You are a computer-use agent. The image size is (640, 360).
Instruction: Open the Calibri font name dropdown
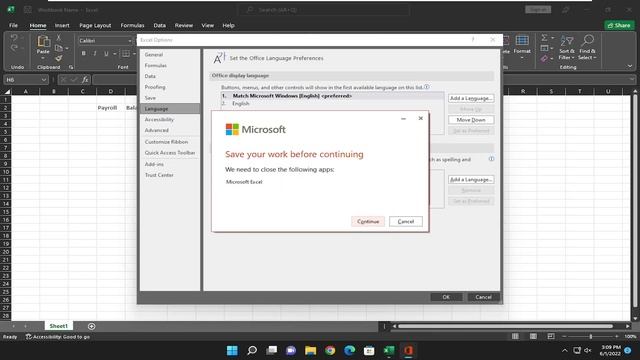click(130, 41)
